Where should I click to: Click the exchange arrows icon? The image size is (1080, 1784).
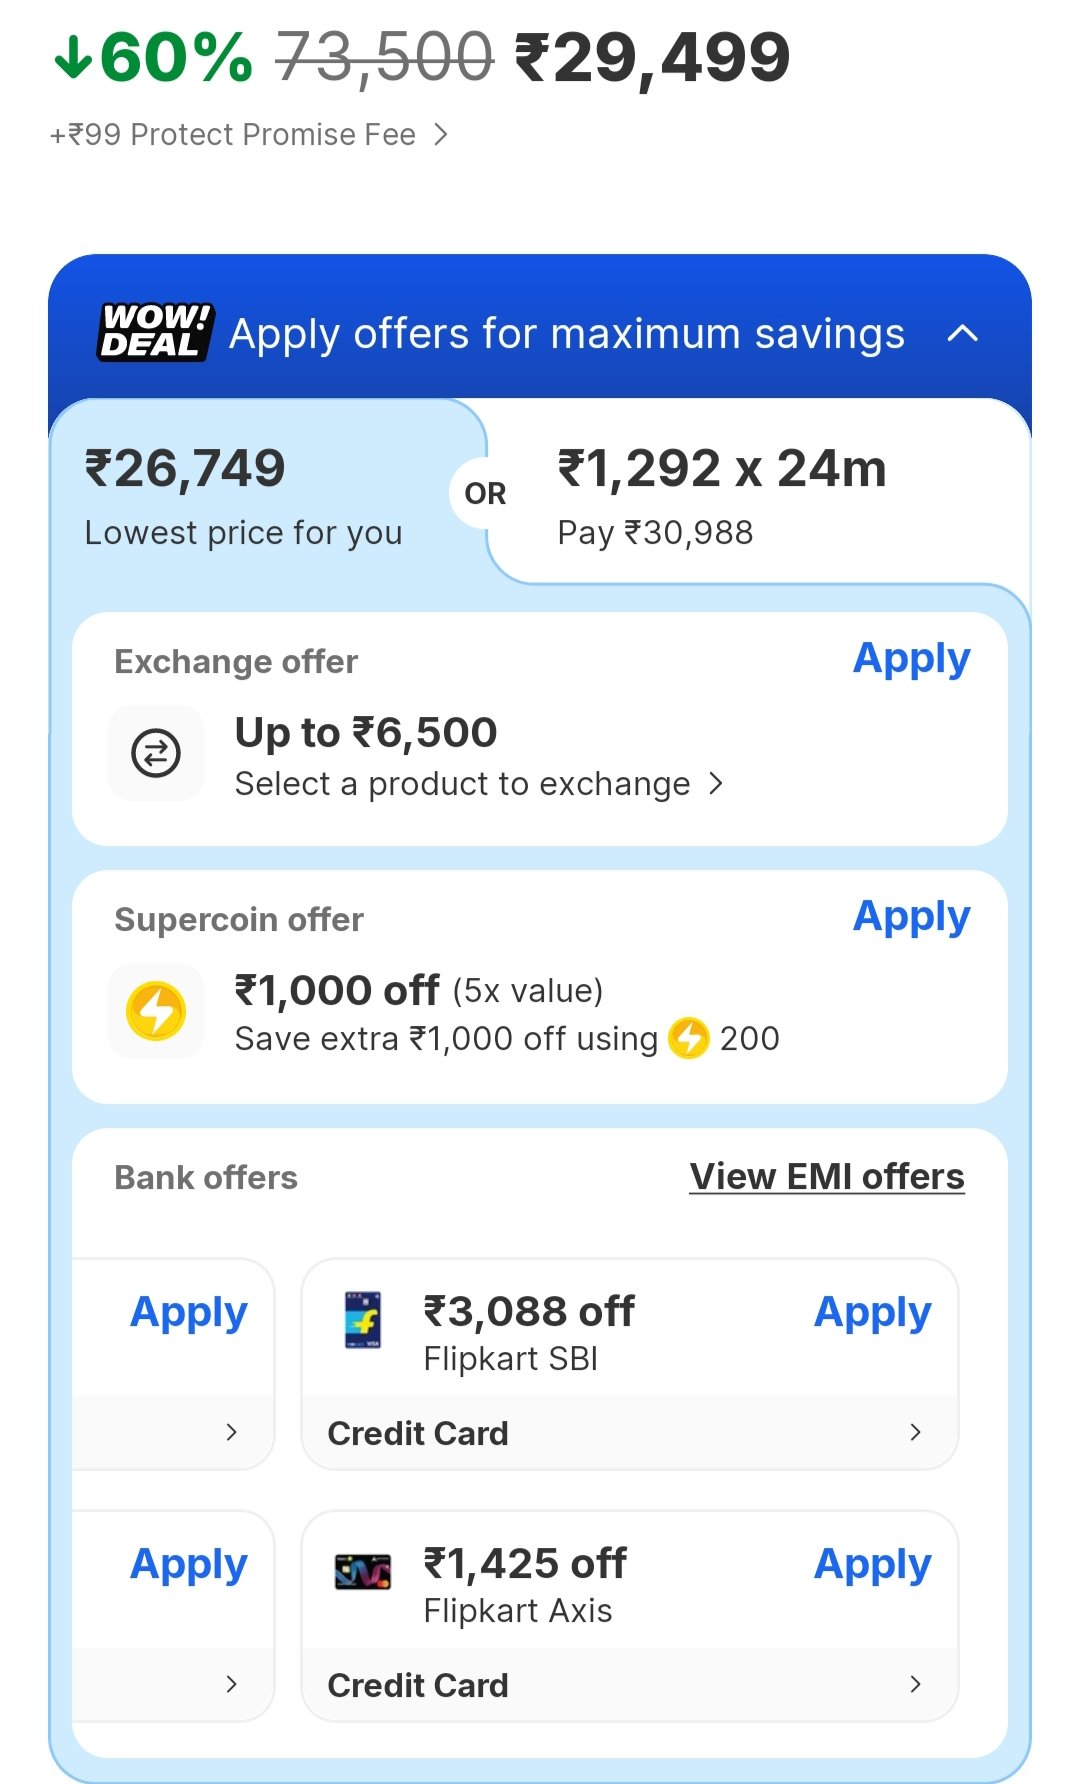click(156, 753)
